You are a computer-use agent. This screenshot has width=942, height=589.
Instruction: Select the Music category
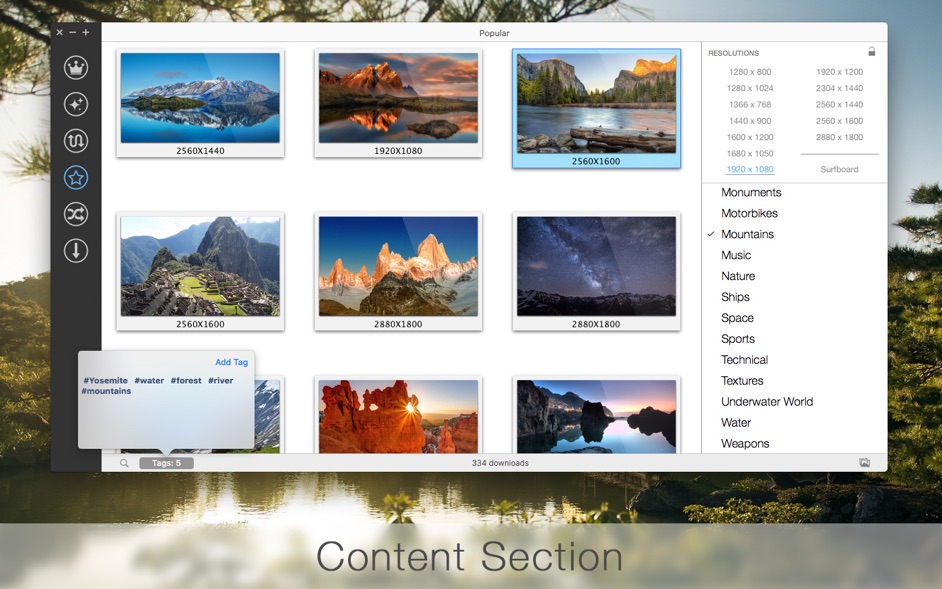[x=736, y=255]
